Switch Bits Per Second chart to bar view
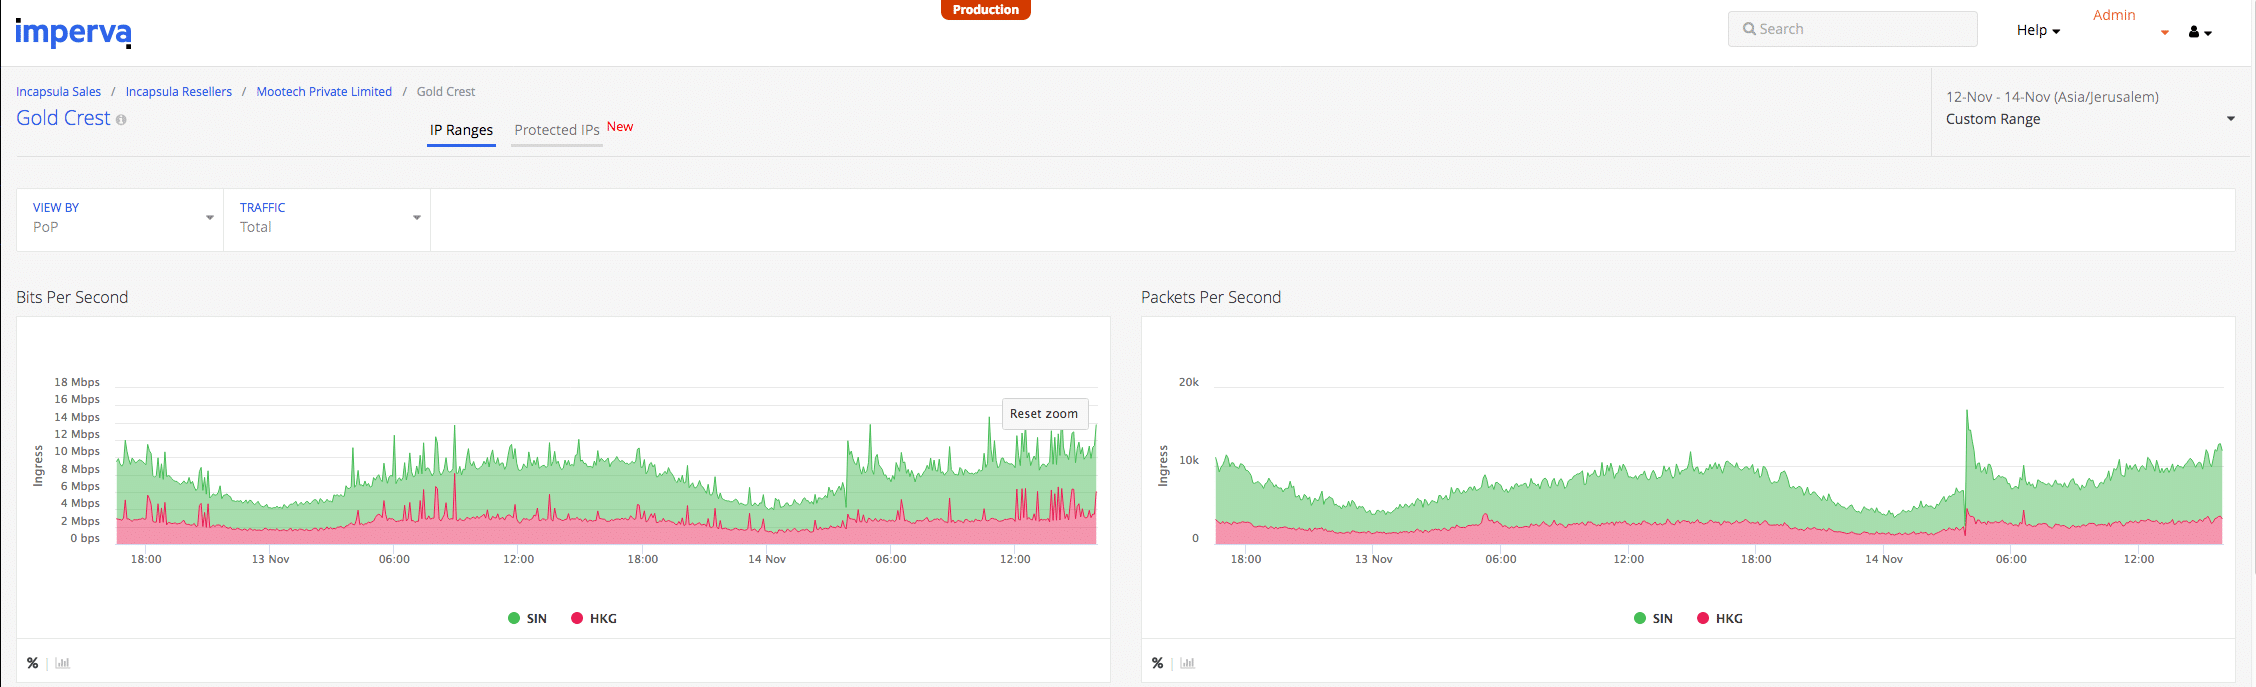 point(62,663)
